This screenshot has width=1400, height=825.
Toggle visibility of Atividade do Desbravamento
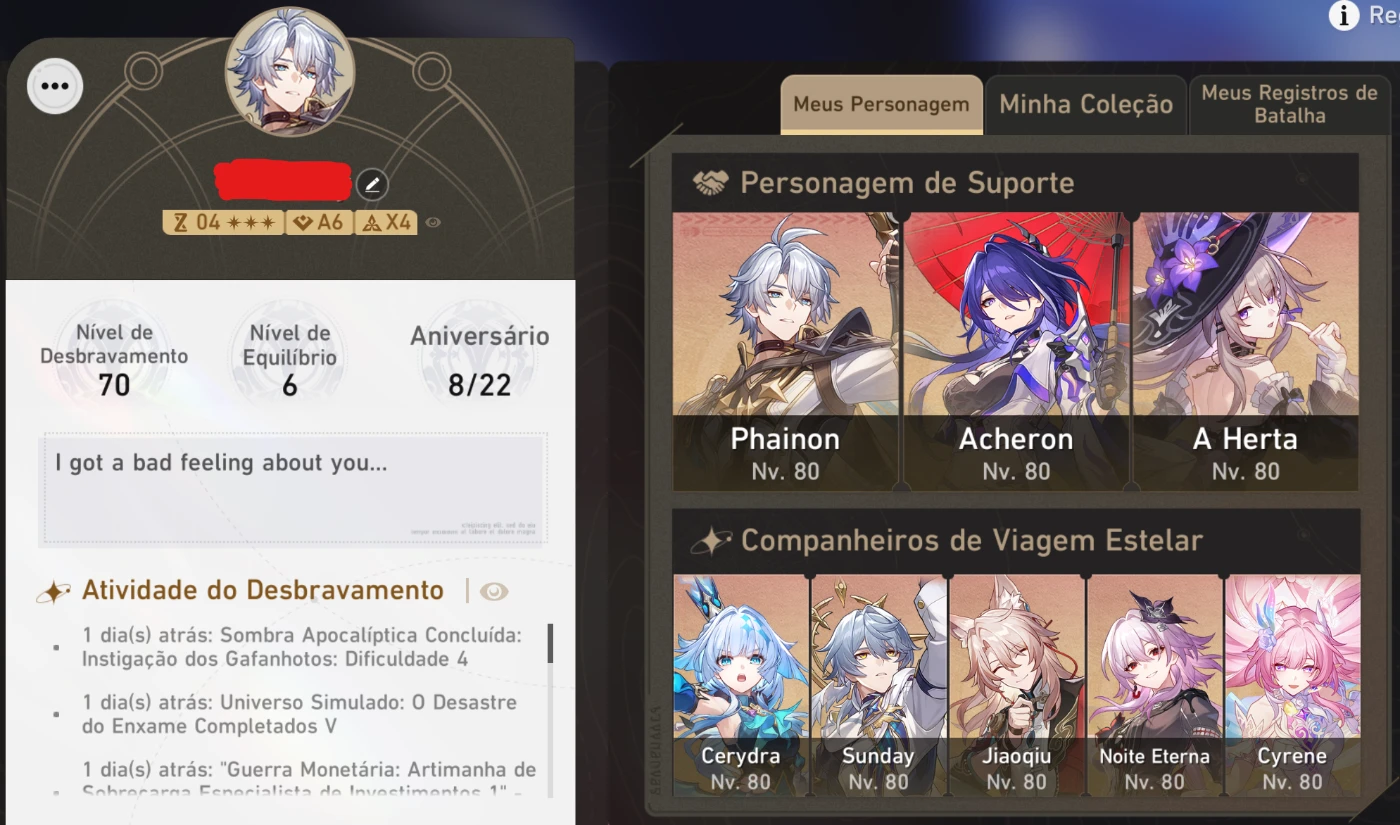[x=494, y=592]
